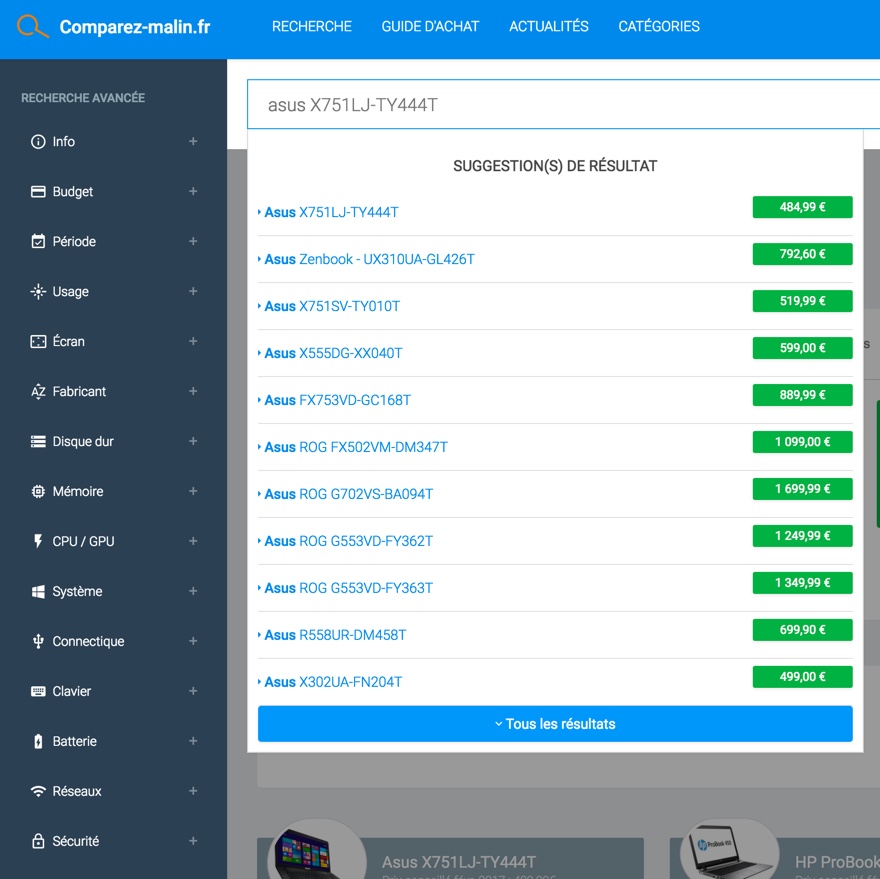Viewport: 880px width, 879px height.
Task: Expand the Écran filter section
Action: pyautogui.click(x=193, y=342)
